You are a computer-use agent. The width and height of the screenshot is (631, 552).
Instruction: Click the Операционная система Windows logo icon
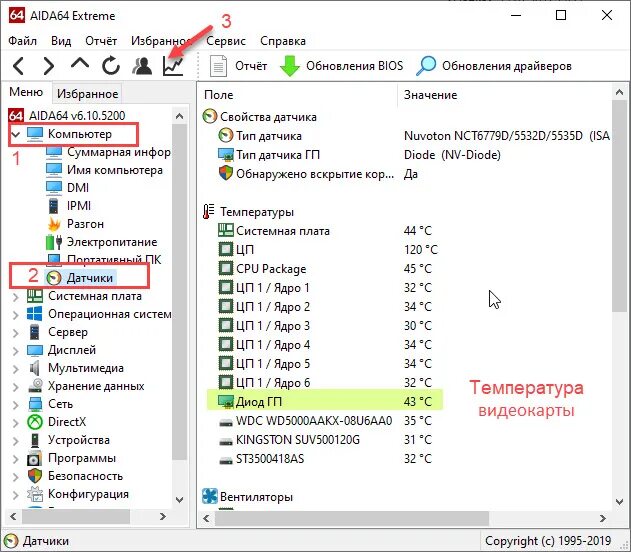[x=35, y=314]
